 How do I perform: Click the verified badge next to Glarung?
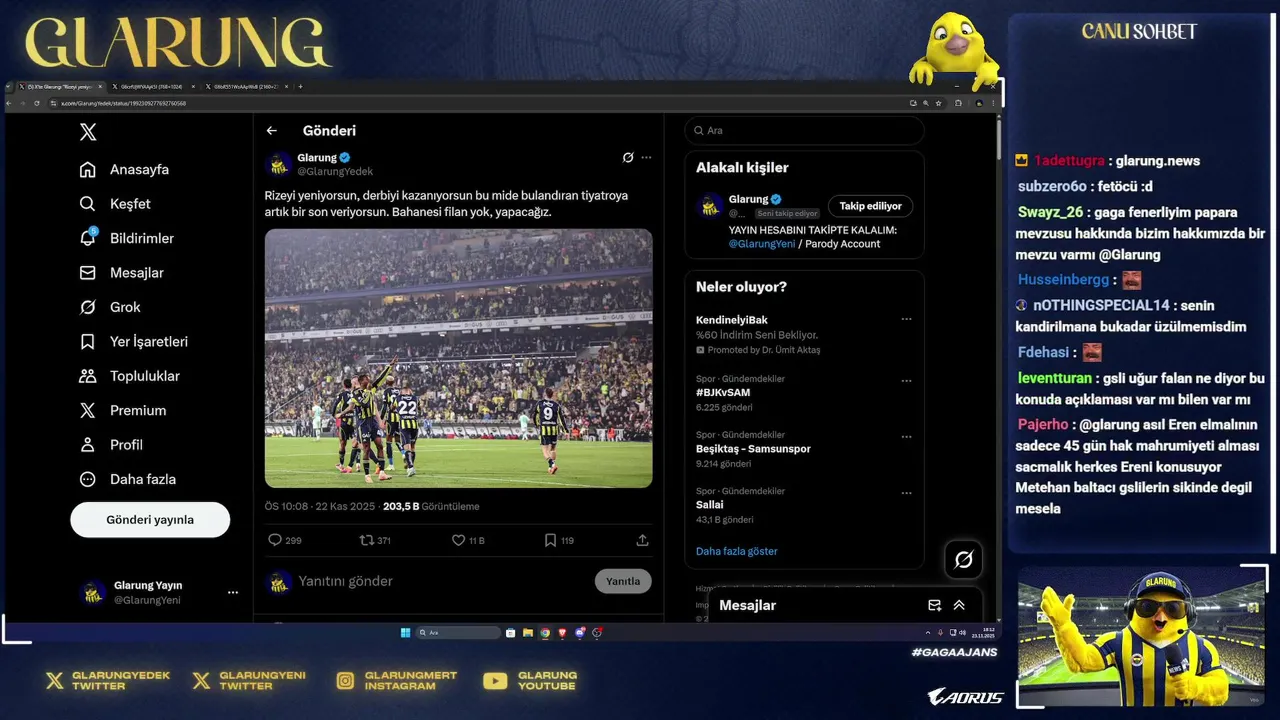pyautogui.click(x=345, y=158)
